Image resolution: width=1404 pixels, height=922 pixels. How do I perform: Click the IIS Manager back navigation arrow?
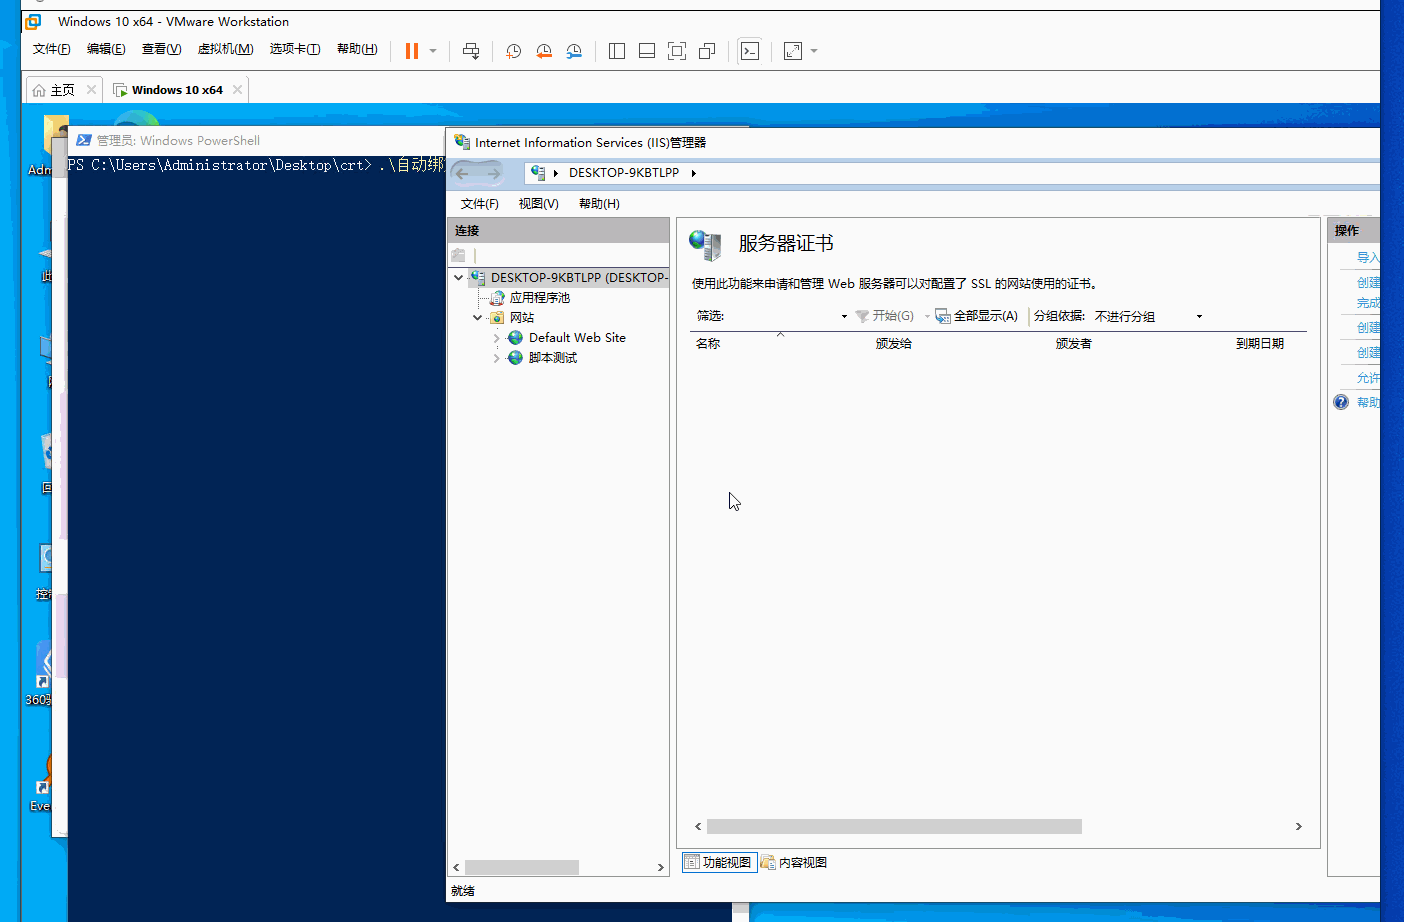(462, 173)
